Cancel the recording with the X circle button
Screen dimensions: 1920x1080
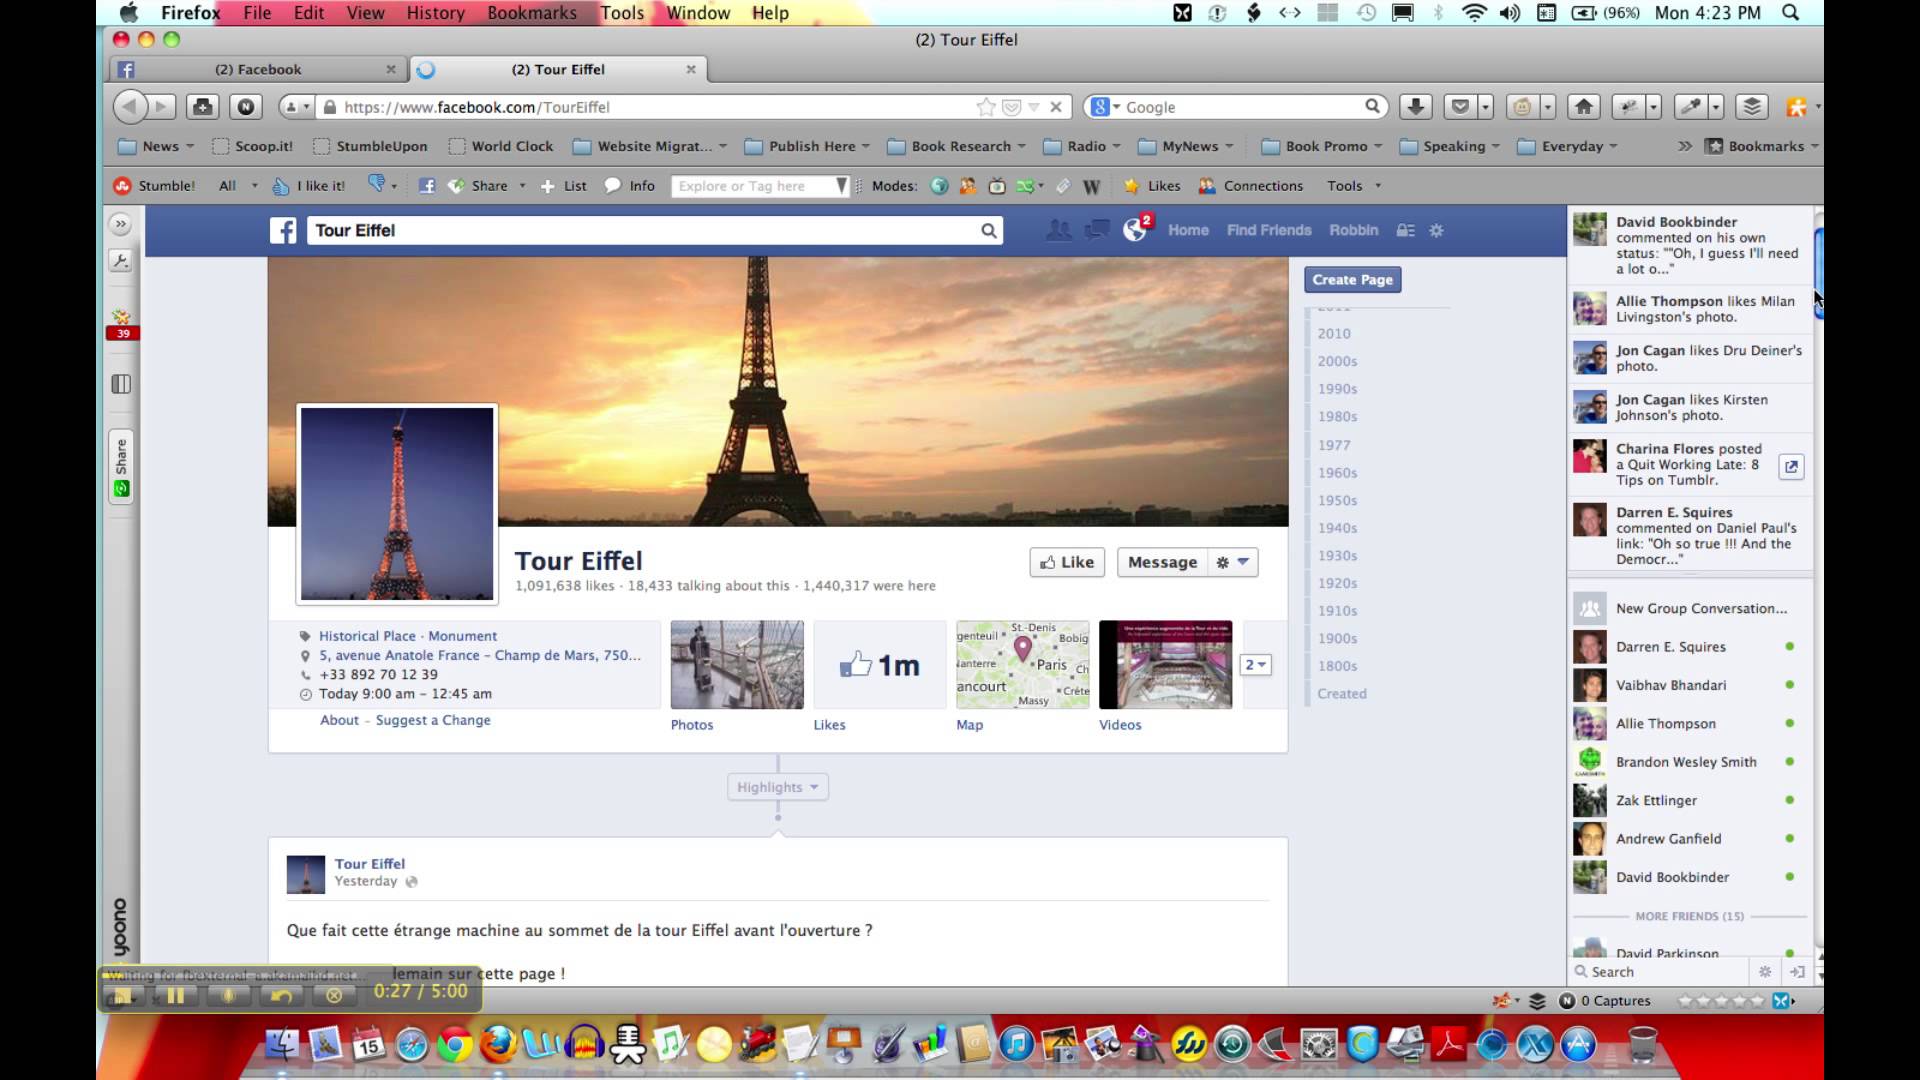334,995
